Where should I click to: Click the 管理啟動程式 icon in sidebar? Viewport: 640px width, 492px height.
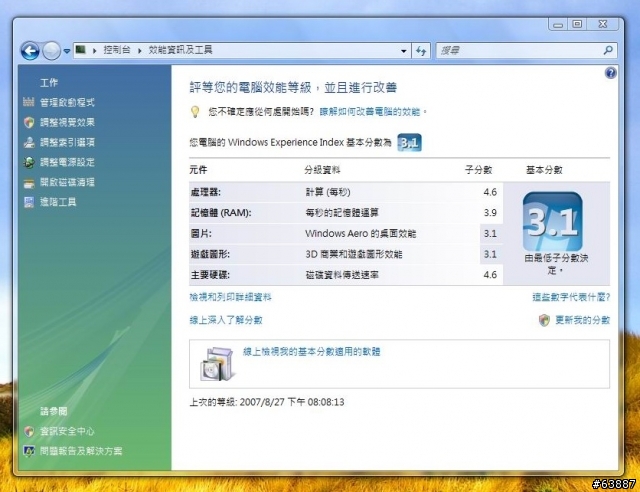pos(29,102)
